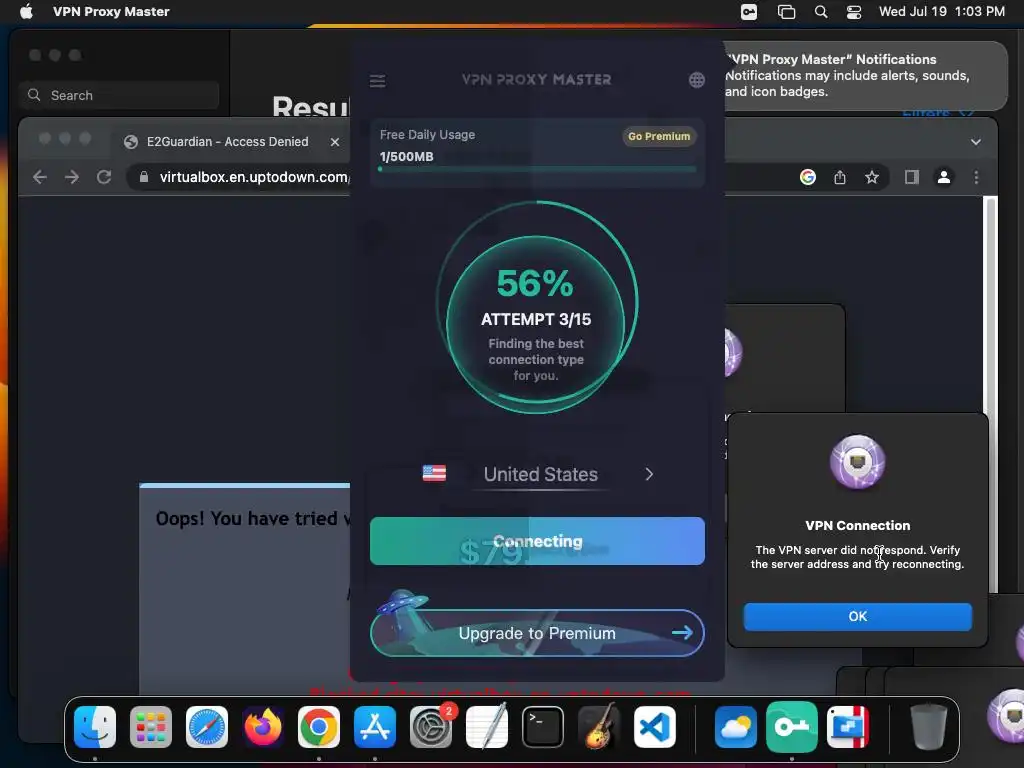Open TextEdit from the Dock
The height and width of the screenshot is (768, 1024).
coord(487,726)
